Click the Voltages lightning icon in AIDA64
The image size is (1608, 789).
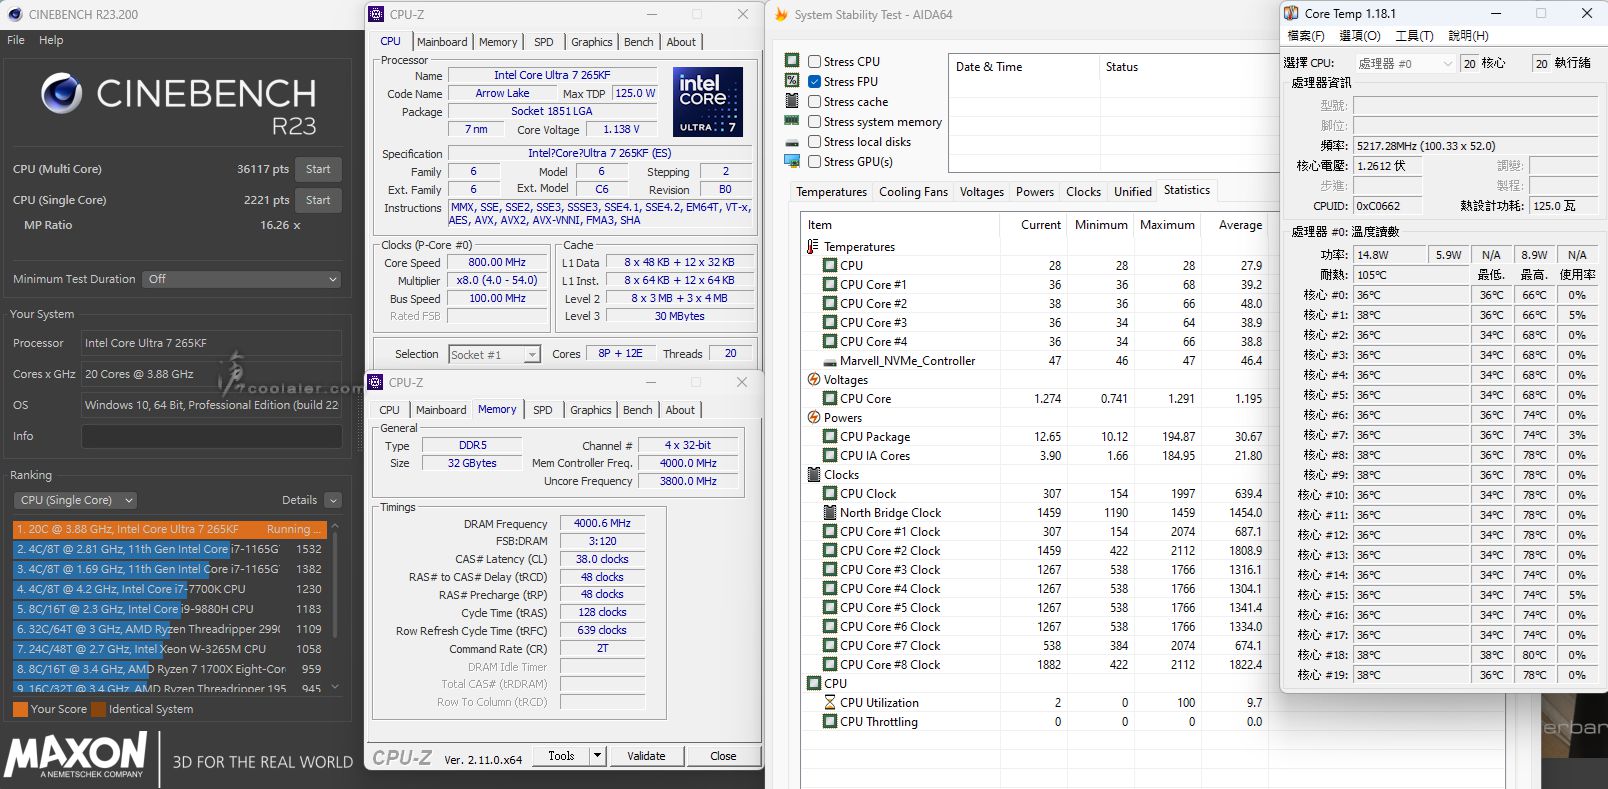[814, 379]
